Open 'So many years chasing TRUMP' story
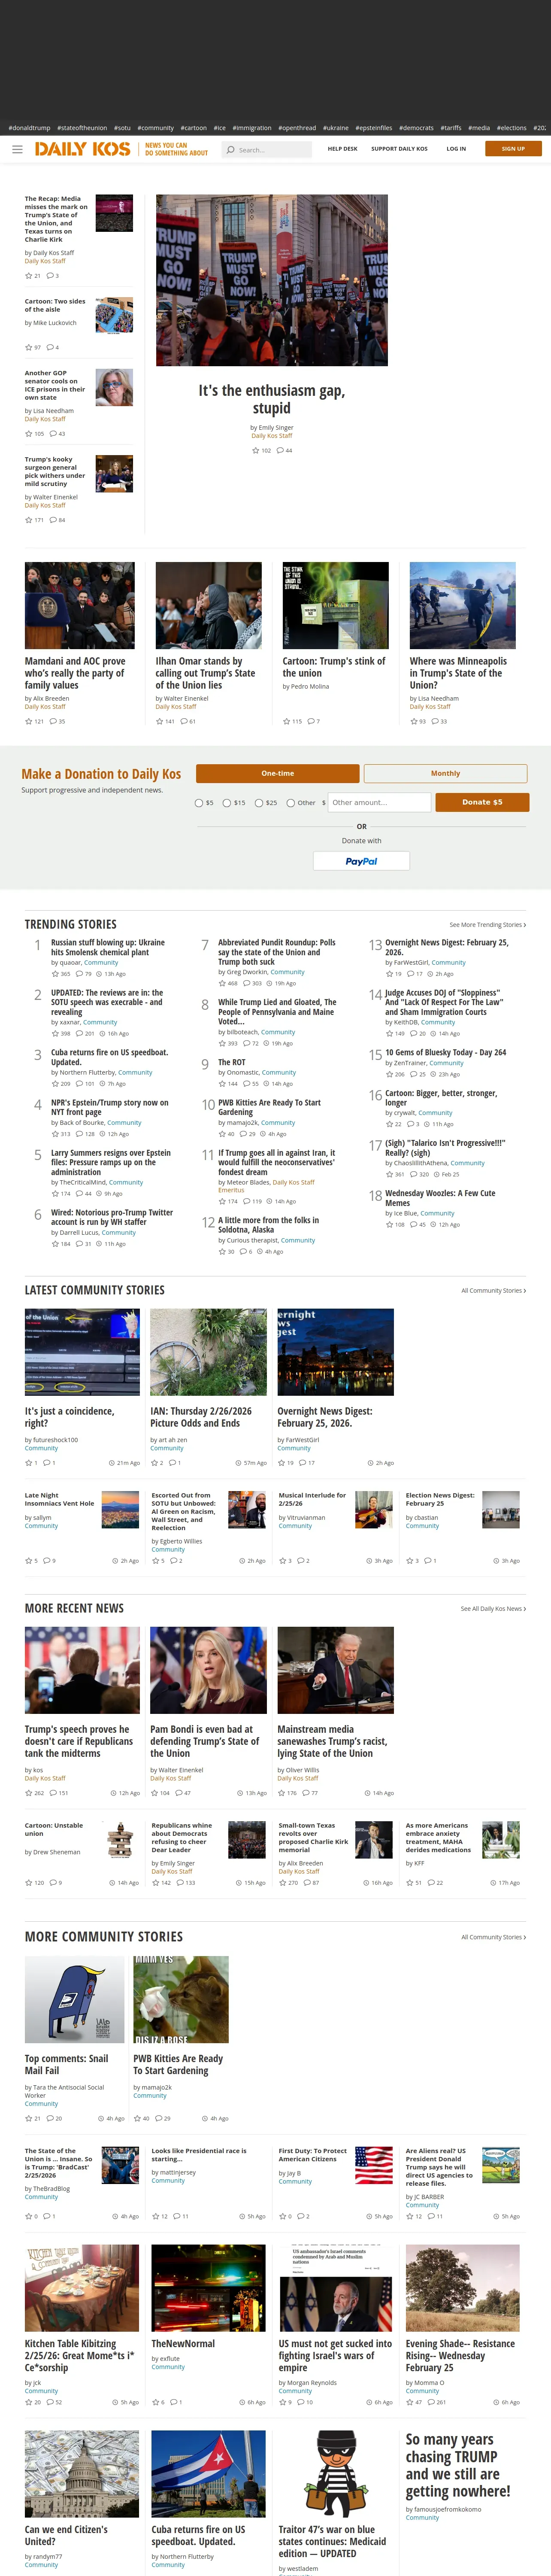551x2576 pixels. (x=458, y=2465)
